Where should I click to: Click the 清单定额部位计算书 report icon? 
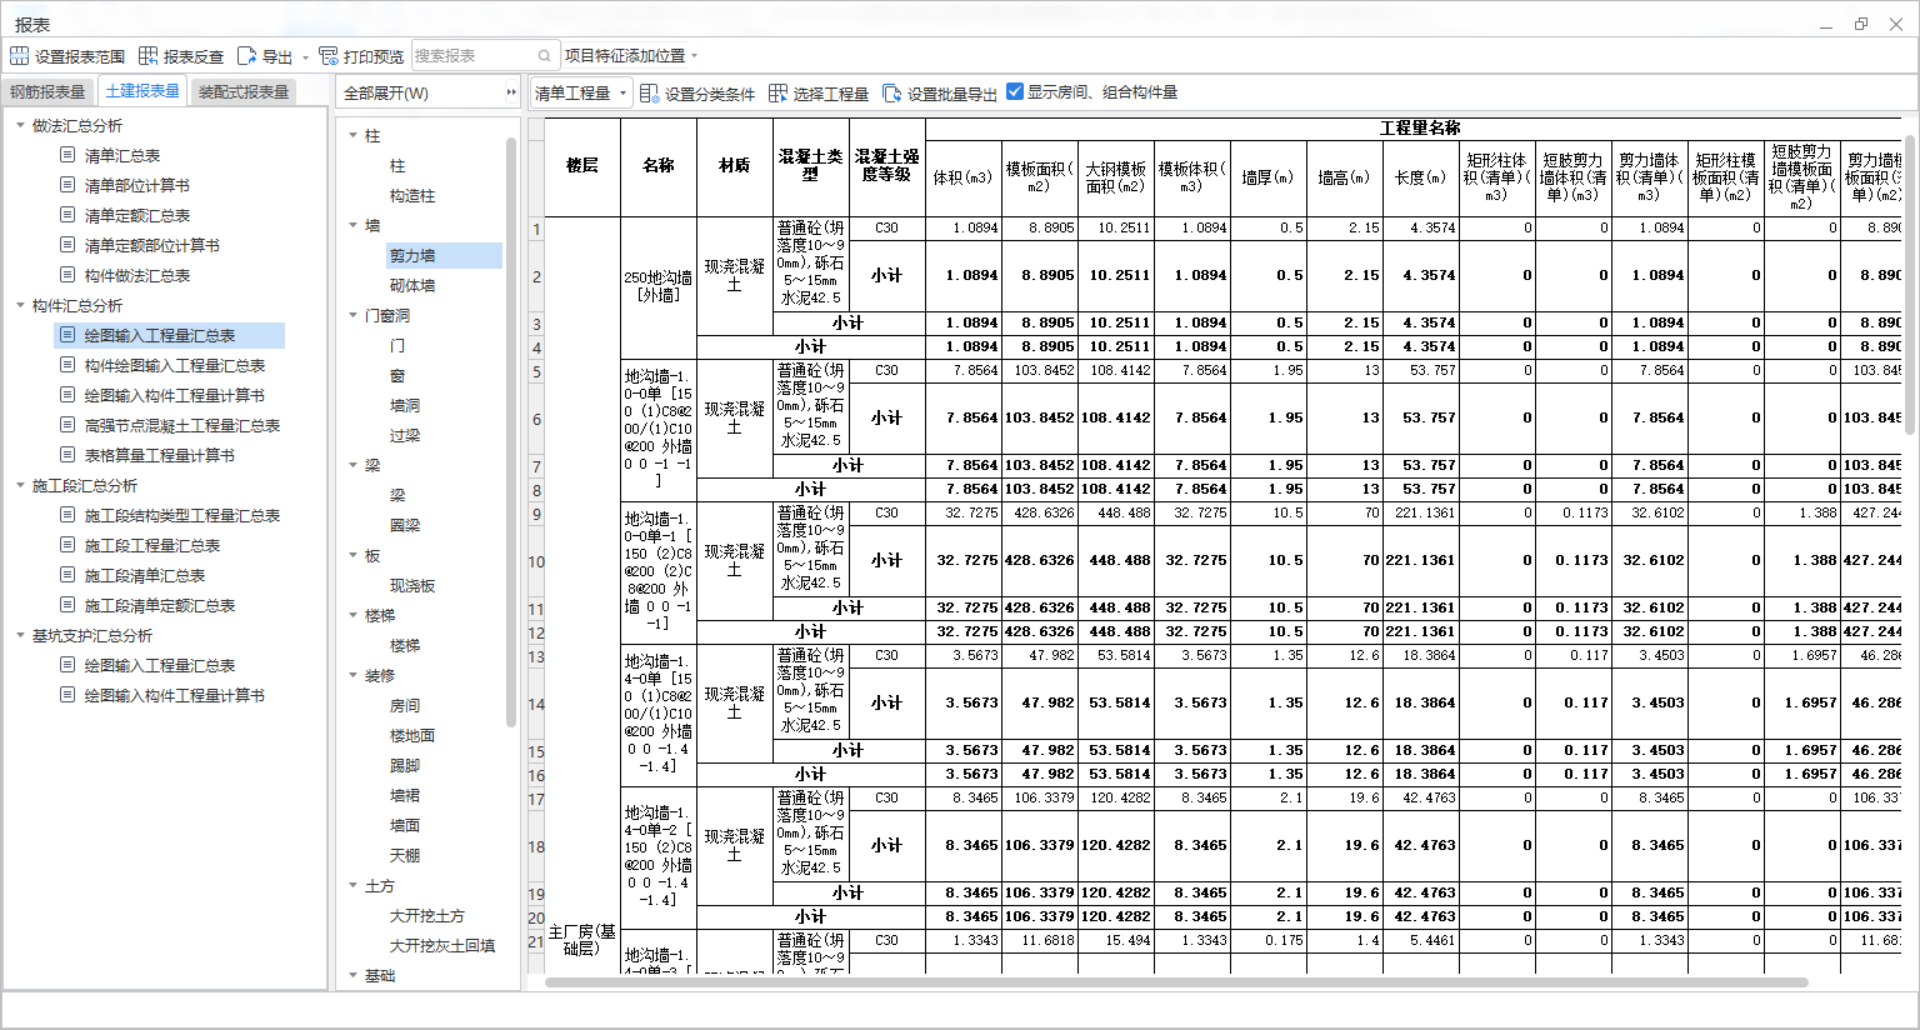(x=68, y=245)
